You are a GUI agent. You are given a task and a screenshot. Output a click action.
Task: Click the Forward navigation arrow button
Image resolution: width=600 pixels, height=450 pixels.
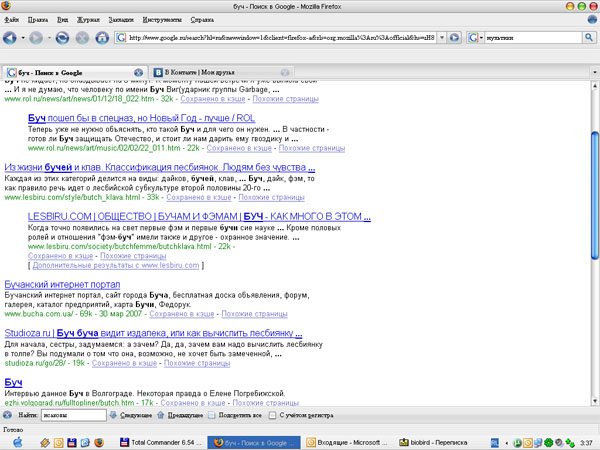[38, 38]
